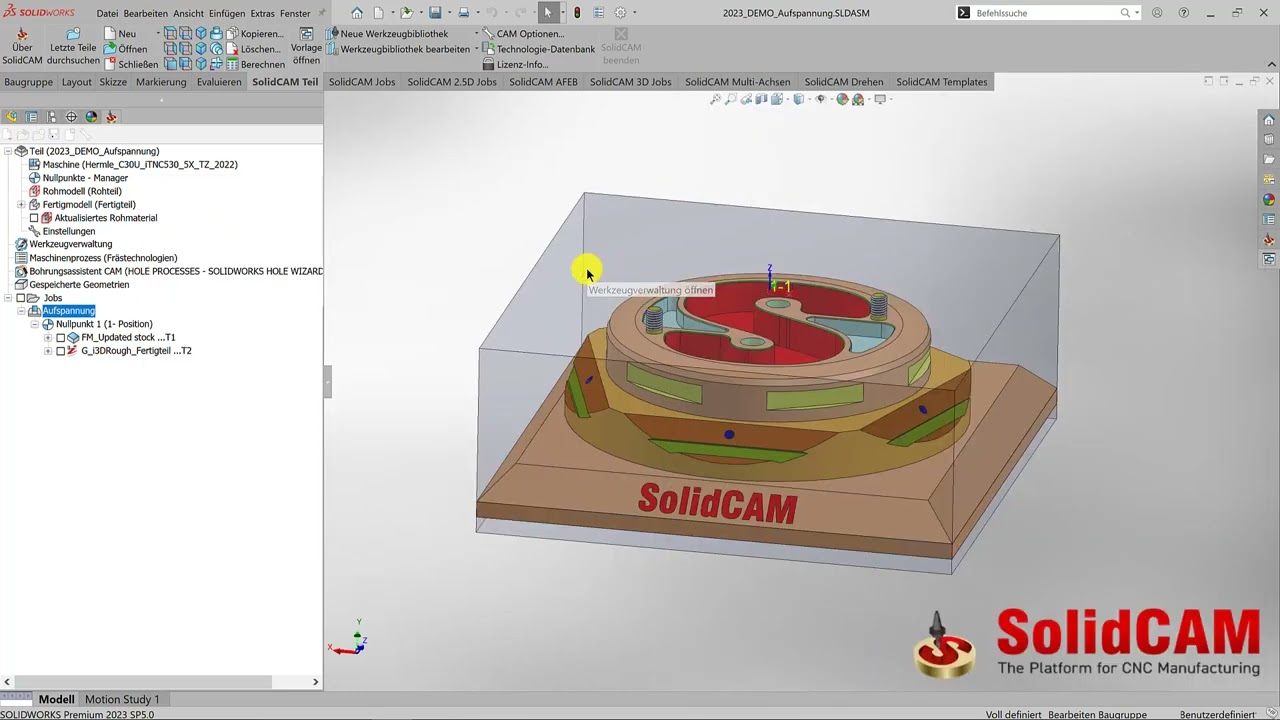Open the Datei menu
1280x720 pixels.
click(x=107, y=13)
